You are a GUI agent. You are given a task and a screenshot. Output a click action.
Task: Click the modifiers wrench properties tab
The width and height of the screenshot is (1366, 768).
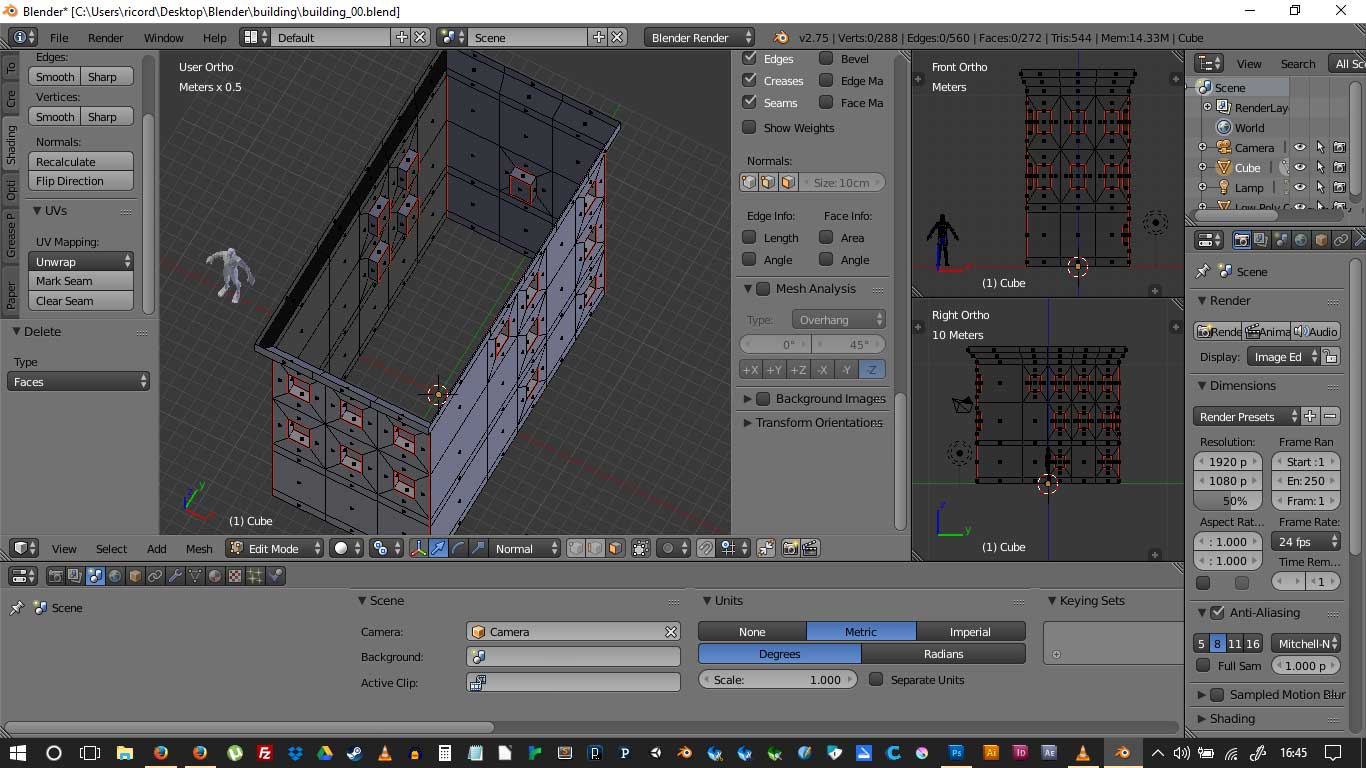coord(175,576)
